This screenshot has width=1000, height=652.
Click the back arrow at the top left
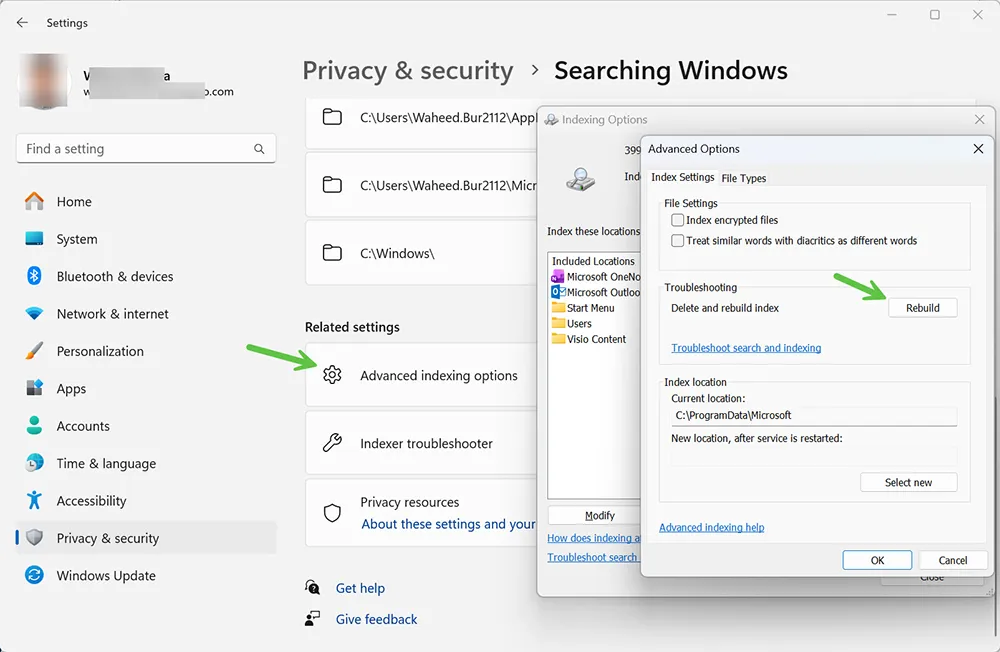click(x=21, y=22)
